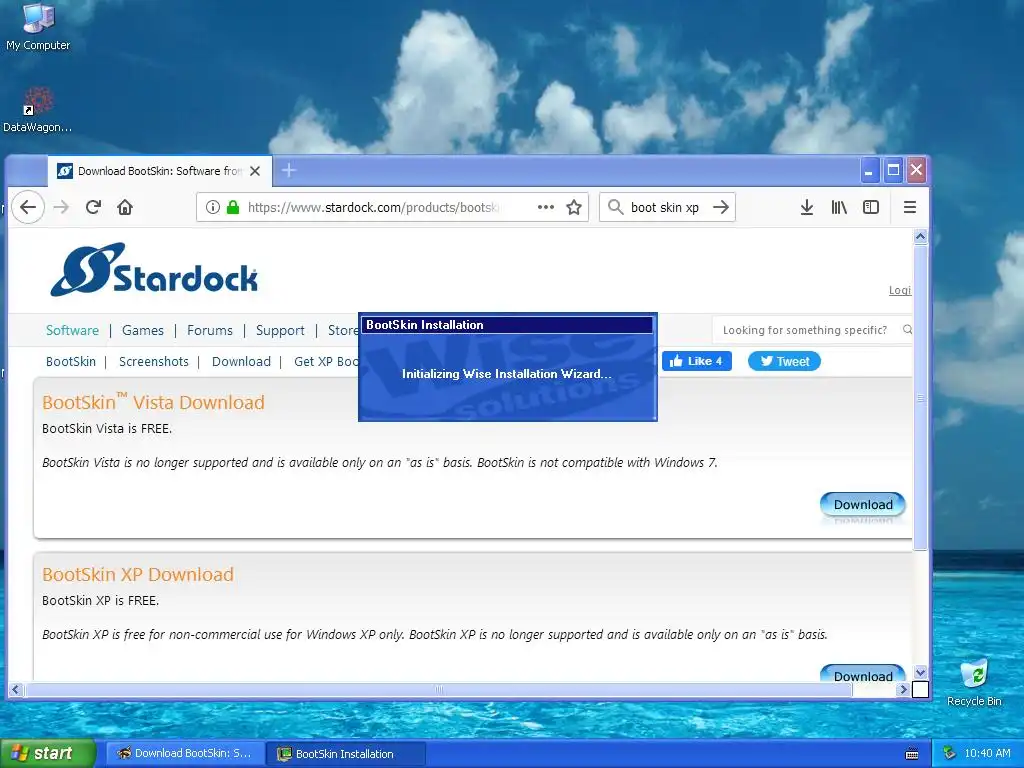Open the Store menu item
The image size is (1024, 768).
[x=343, y=330]
